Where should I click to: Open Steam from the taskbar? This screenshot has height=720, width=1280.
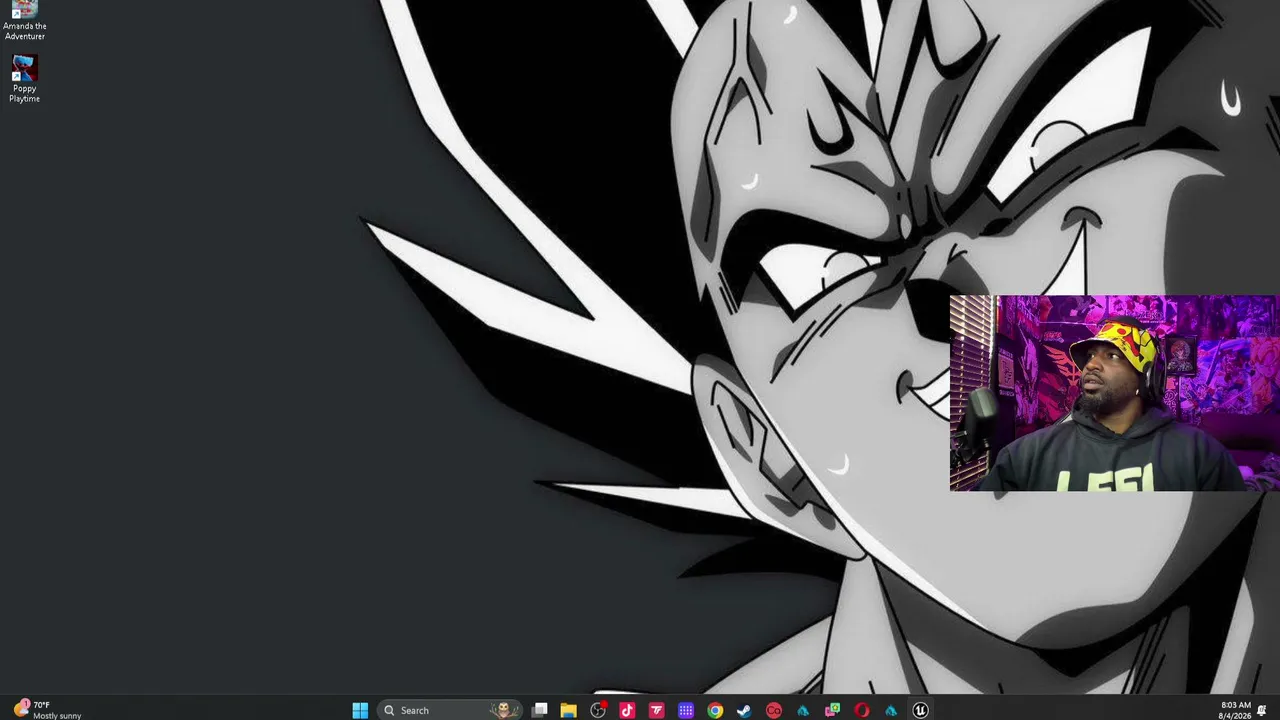(744, 710)
